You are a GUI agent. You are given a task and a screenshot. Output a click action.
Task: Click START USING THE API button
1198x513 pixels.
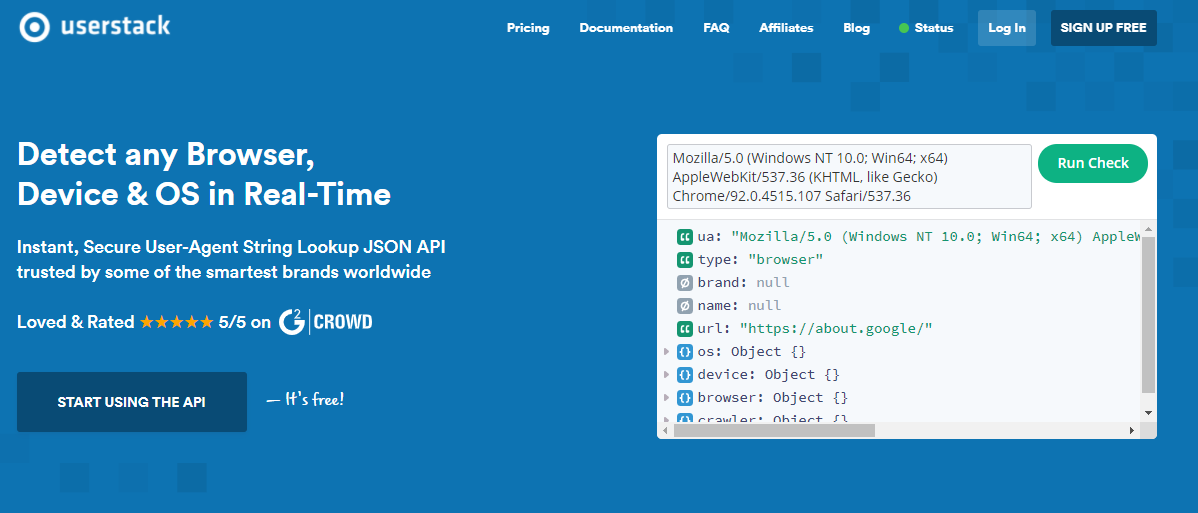[131, 402]
